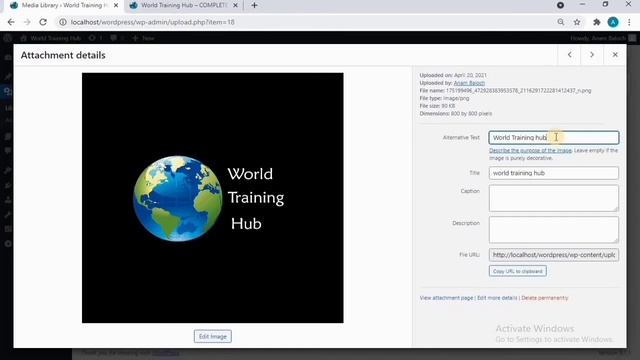Open the site information icon in address bar
Viewport: 640px width, 360px height.
point(62,22)
